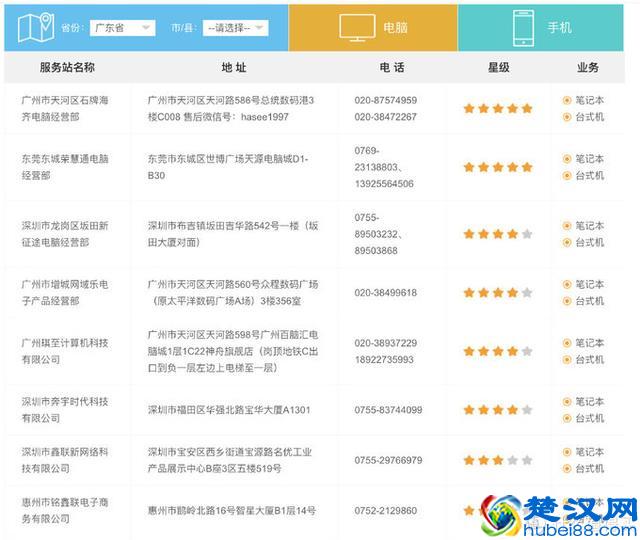Click station name 惠州市铭鑫联电子商务有限公司
This screenshot has width=640, height=540.
(x=65, y=511)
